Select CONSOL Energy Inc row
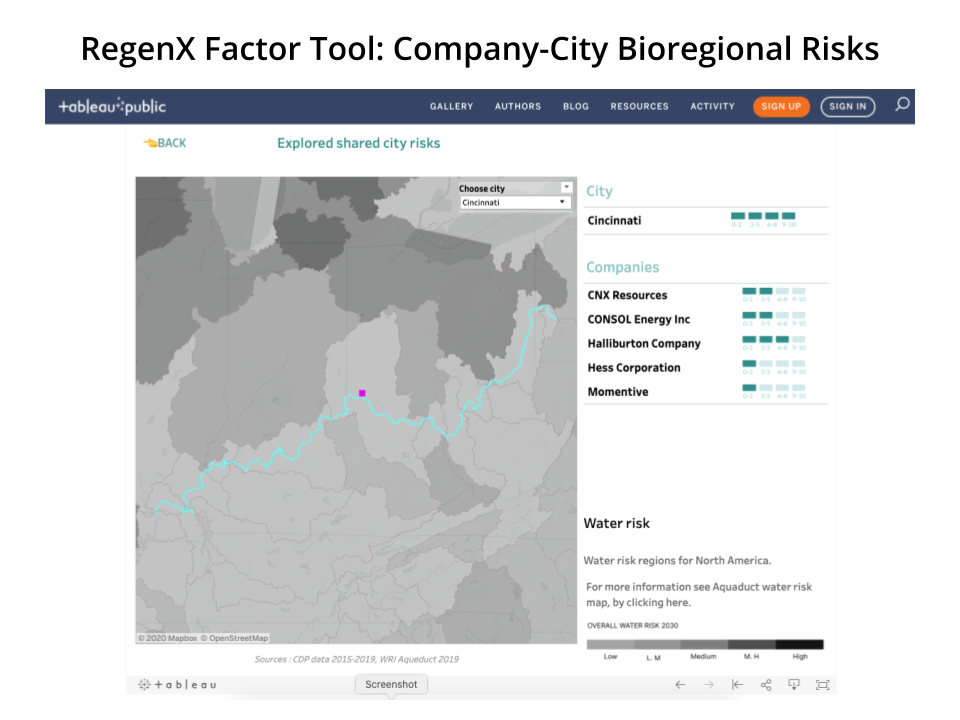 coord(705,319)
